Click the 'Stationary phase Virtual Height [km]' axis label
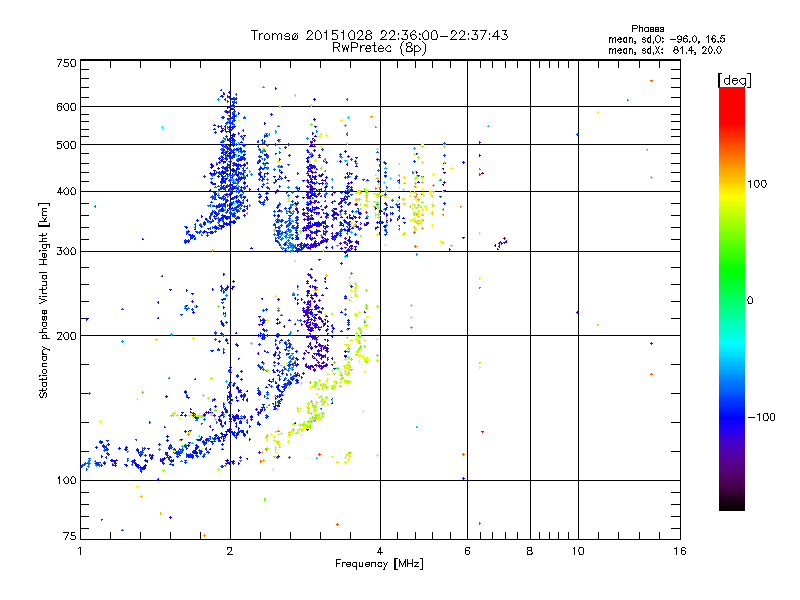 (x=43, y=300)
